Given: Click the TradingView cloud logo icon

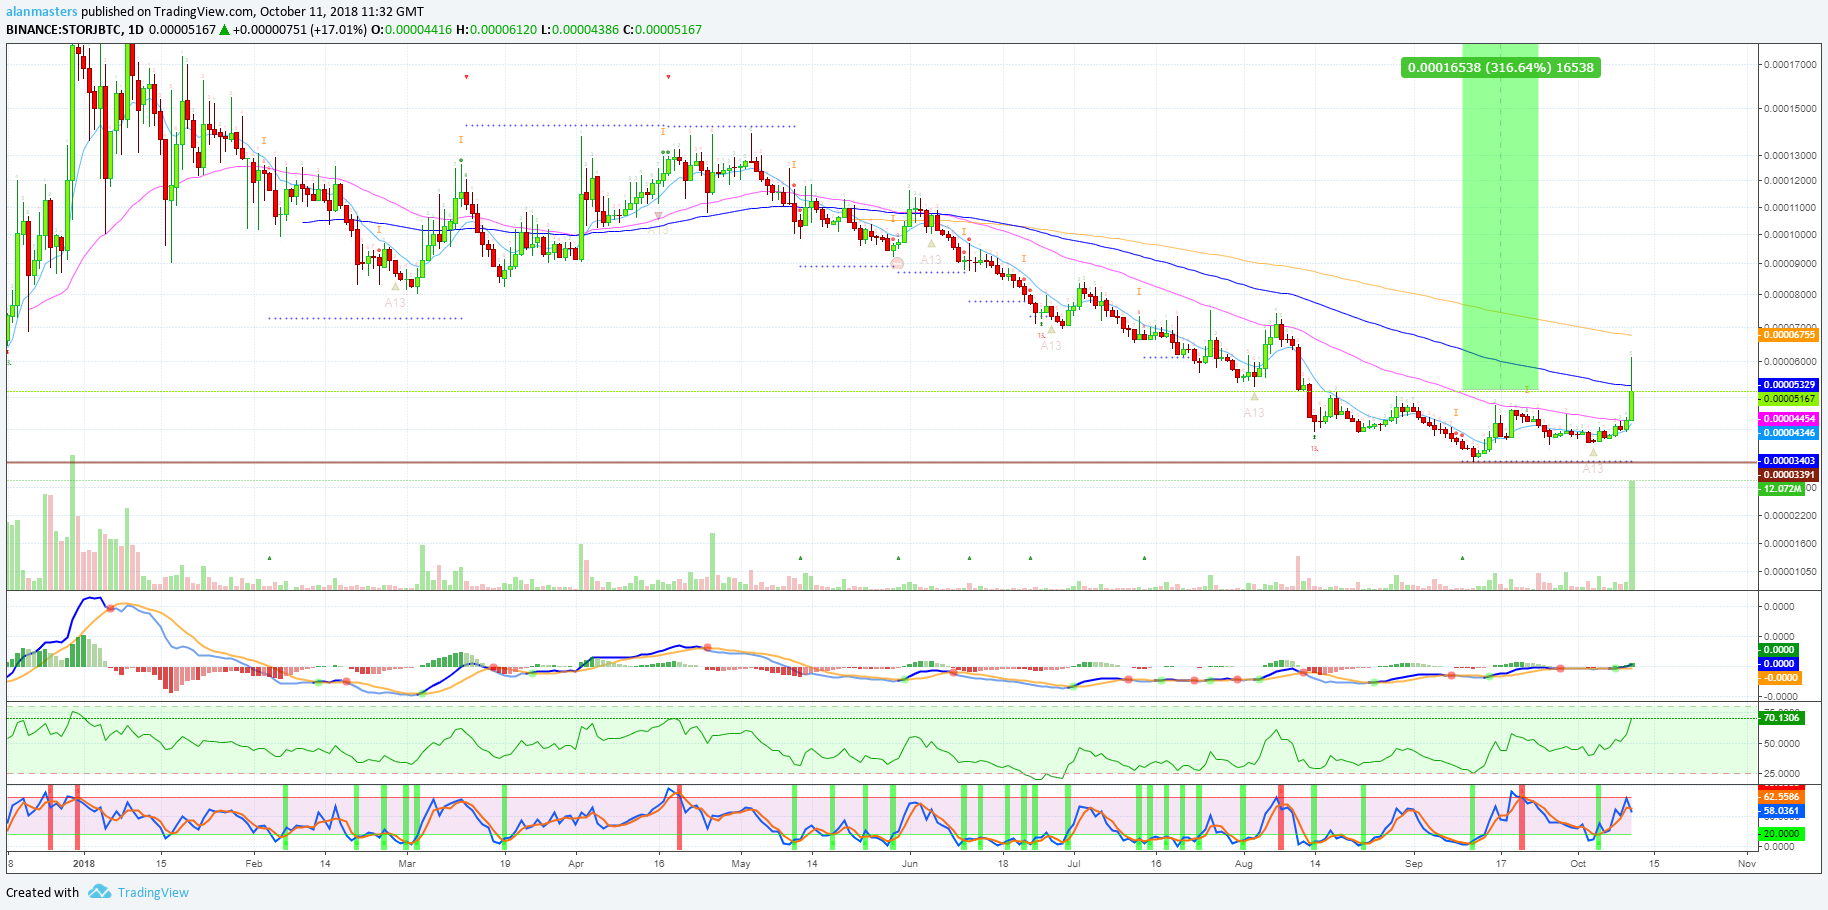Looking at the screenshot, I should point(99,892).
